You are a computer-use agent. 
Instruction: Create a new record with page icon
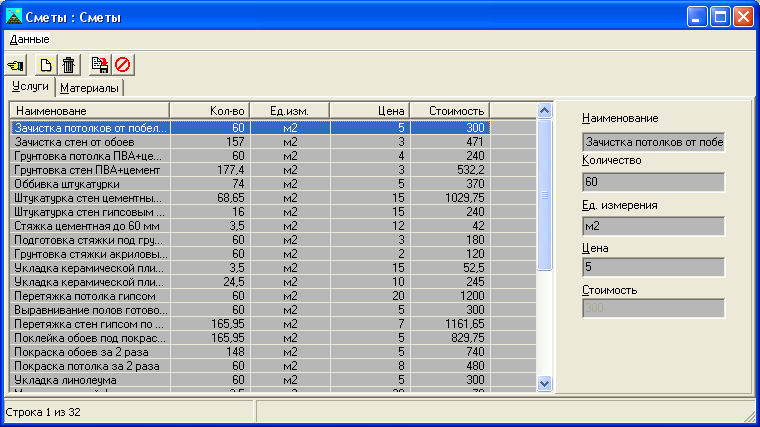(x=46, y=65)
